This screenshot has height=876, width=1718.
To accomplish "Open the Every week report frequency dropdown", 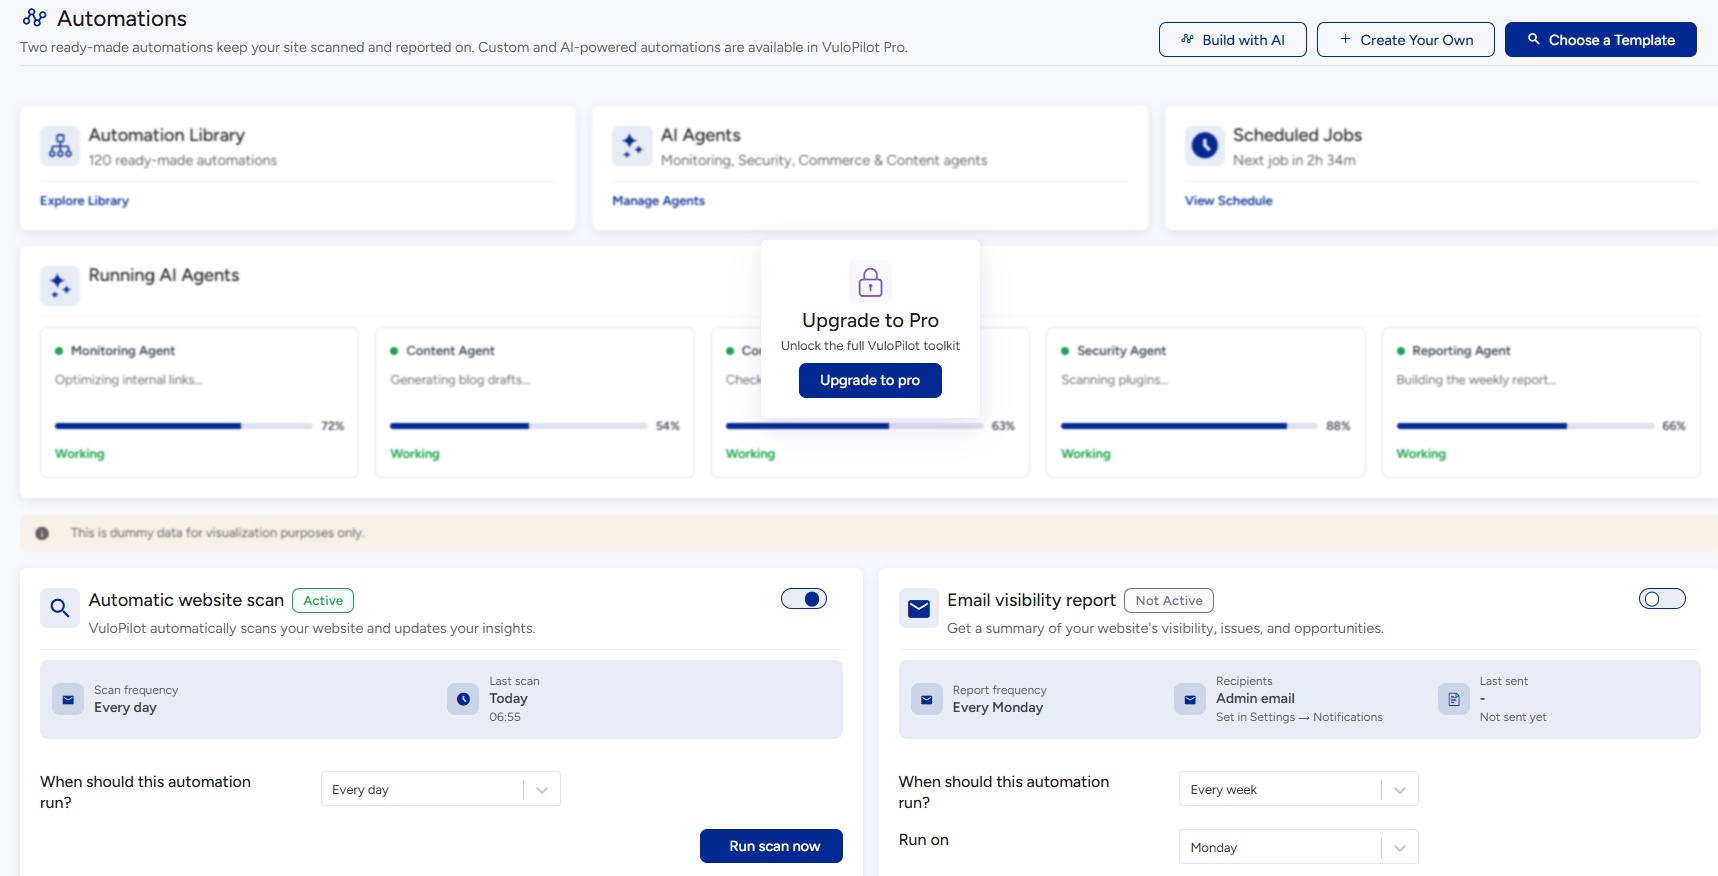I will [x=1299, y=789].
